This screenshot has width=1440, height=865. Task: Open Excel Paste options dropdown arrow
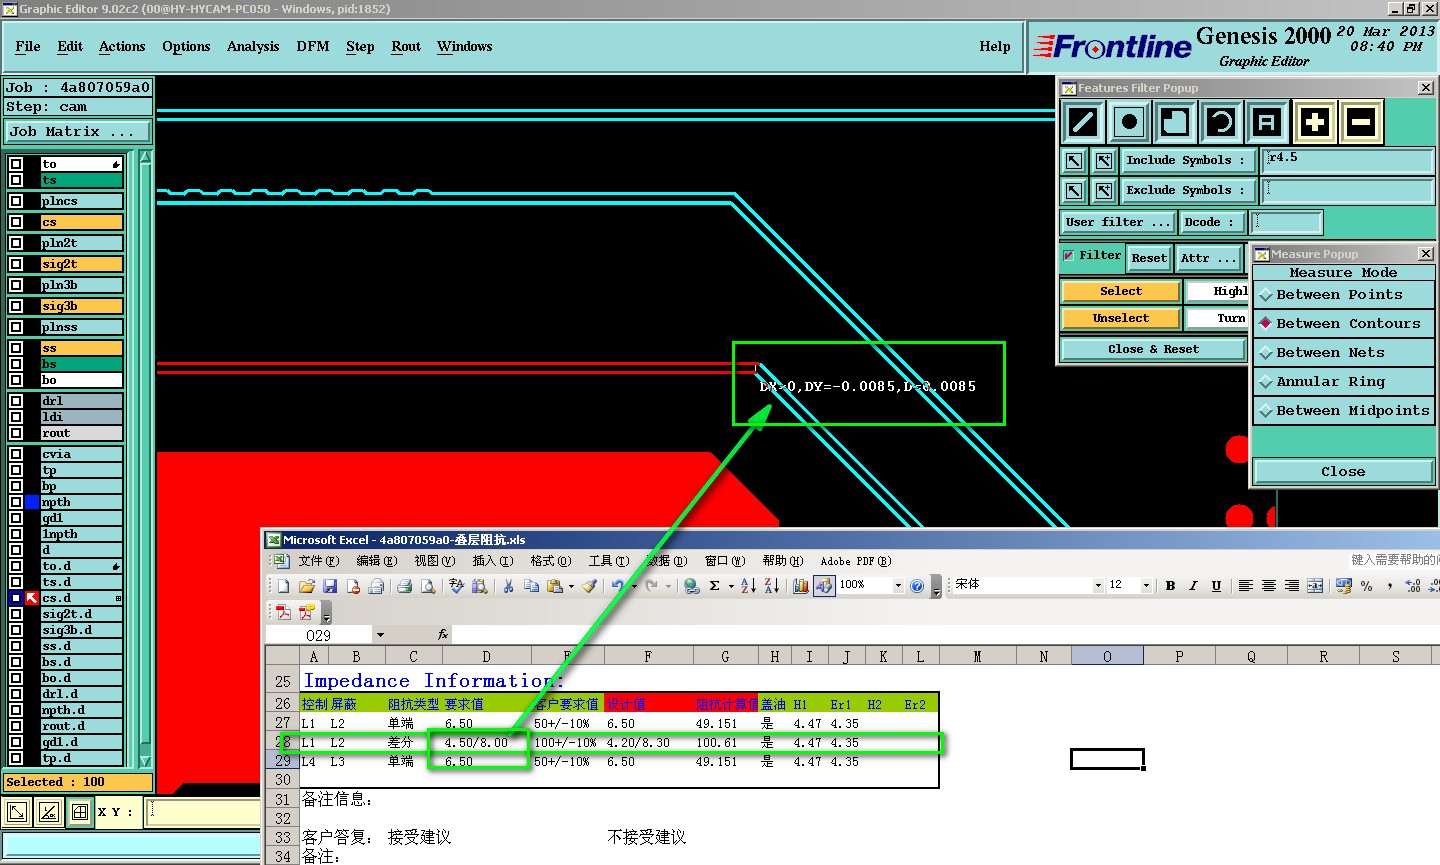coord(571,587)
